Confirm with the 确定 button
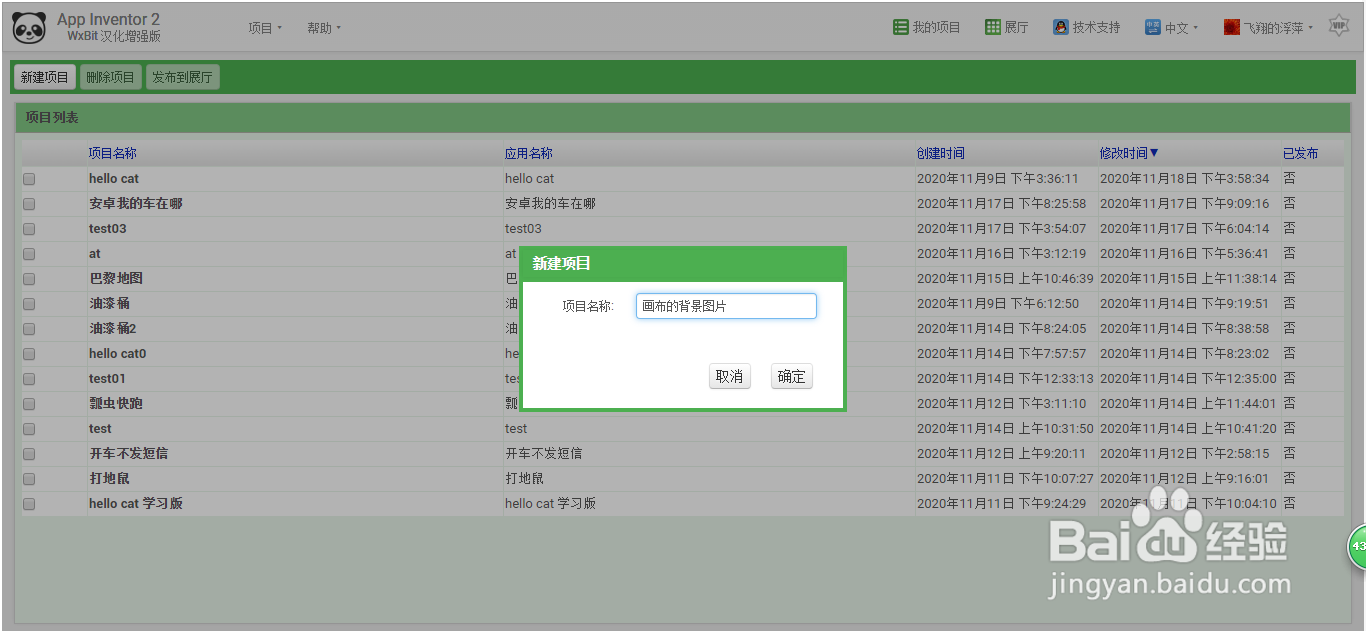The width and height of the screenshot is (1366, 631). point(790,377)
